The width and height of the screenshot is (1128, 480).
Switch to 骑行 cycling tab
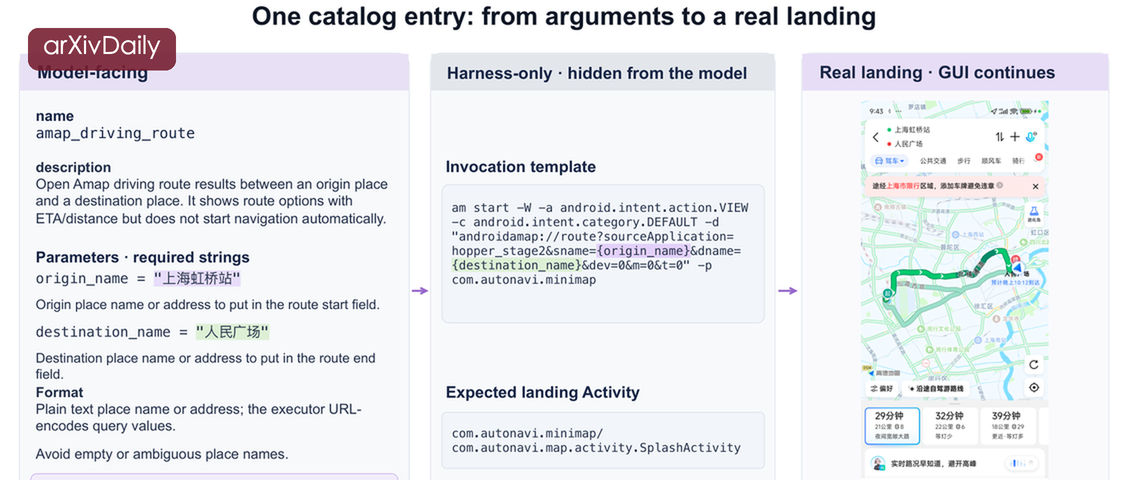coord(1019,161)
